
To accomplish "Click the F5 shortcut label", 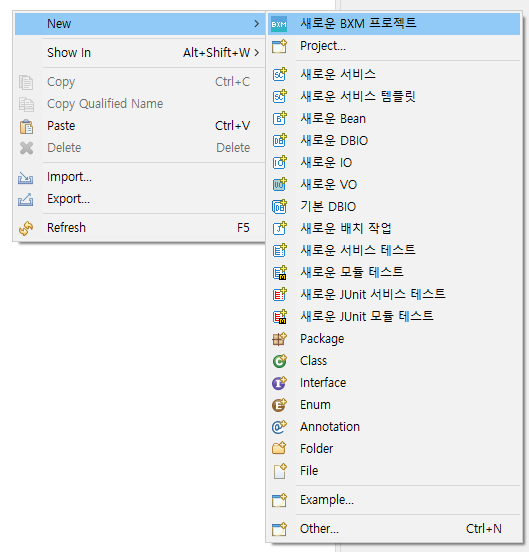I will pos(243,228).
